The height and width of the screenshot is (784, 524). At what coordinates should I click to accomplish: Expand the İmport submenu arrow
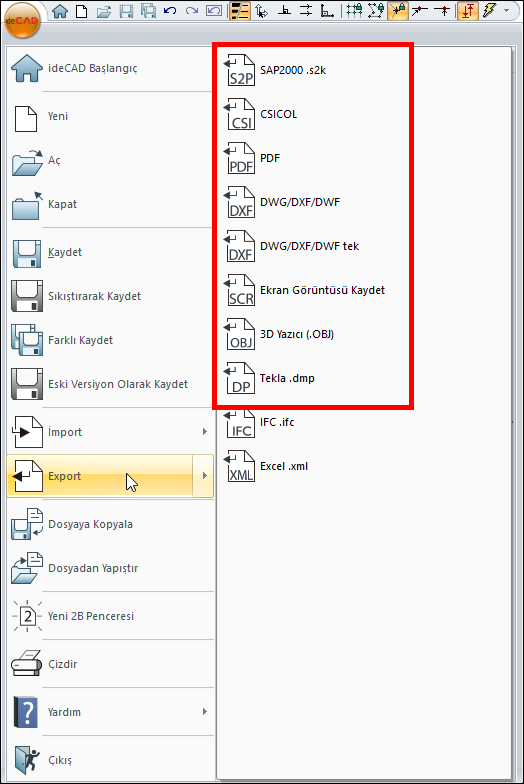click(204, 432)
